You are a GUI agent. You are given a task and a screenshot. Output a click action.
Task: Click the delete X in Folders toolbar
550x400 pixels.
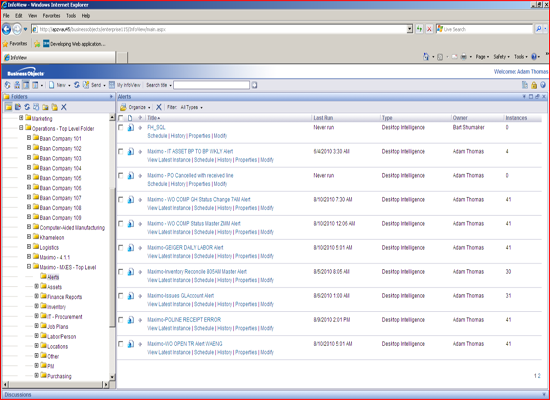coord(63,107)
